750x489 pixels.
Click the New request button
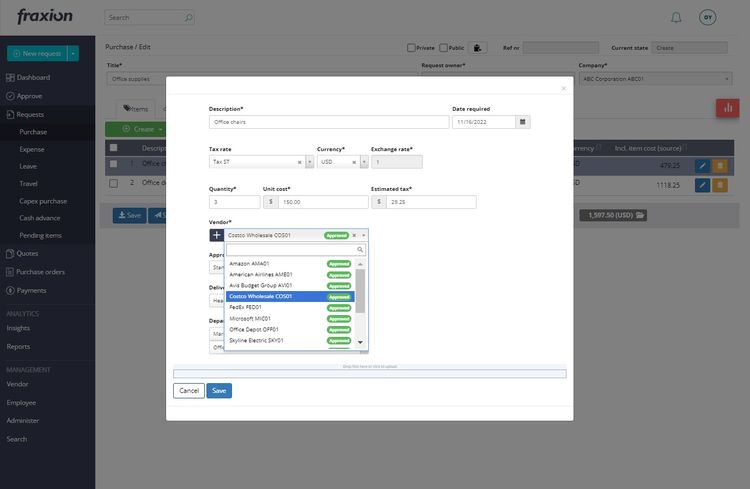click(x=37, y=54)
